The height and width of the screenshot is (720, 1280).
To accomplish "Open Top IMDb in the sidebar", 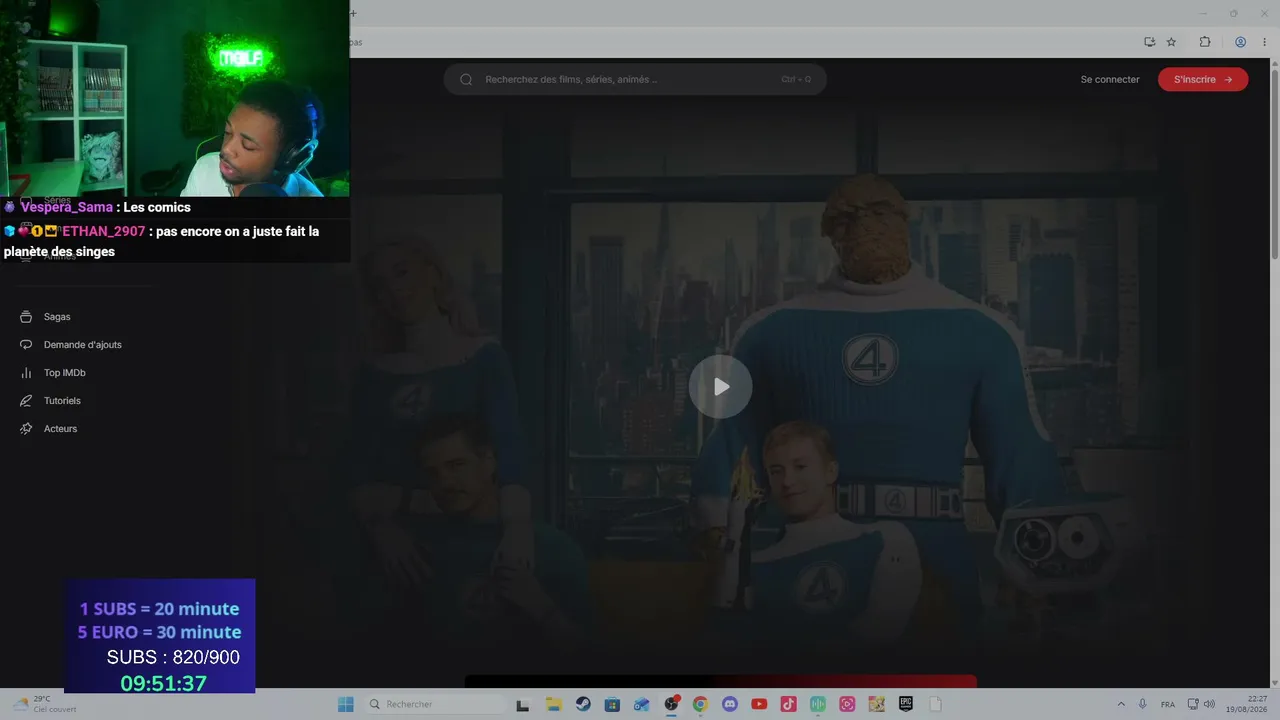I will (x=65, y=373).
